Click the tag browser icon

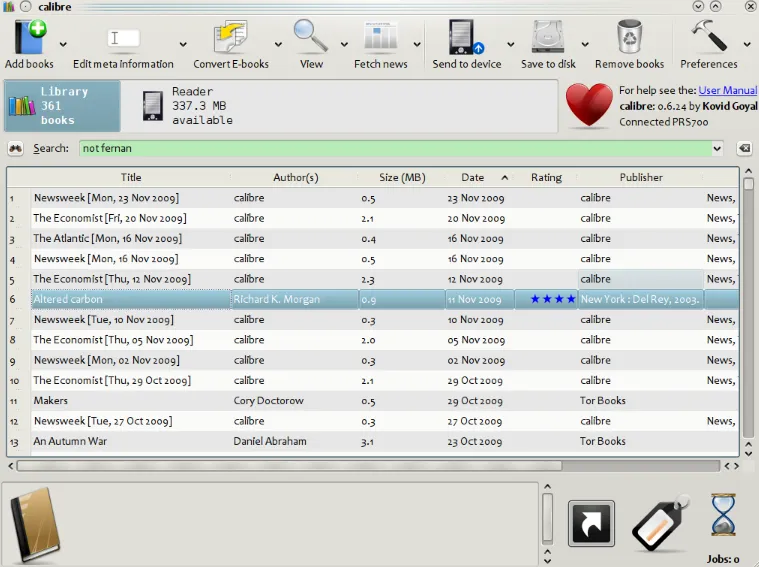click(x=661, y=523)
